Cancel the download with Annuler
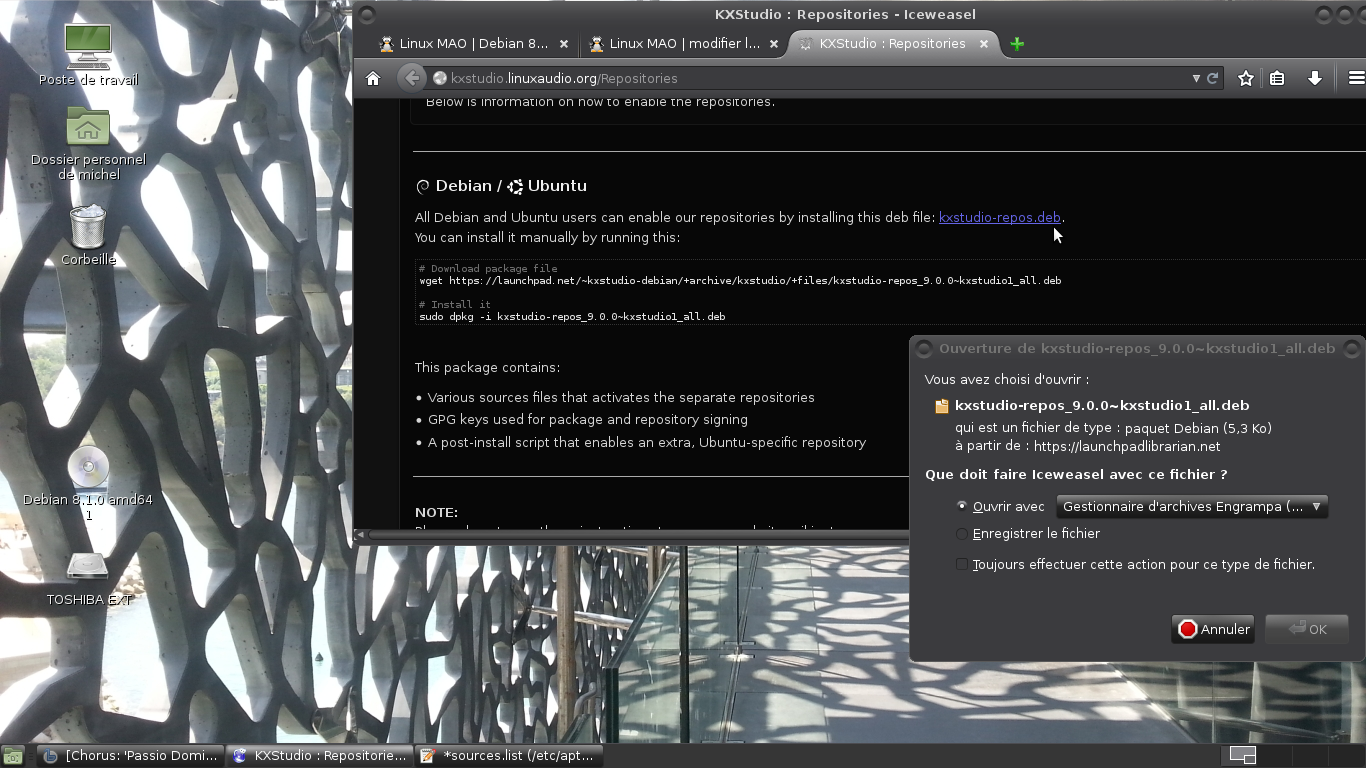Viewport: 1366px width, 768px height. pyautogui.click(x=1213, y=629)
